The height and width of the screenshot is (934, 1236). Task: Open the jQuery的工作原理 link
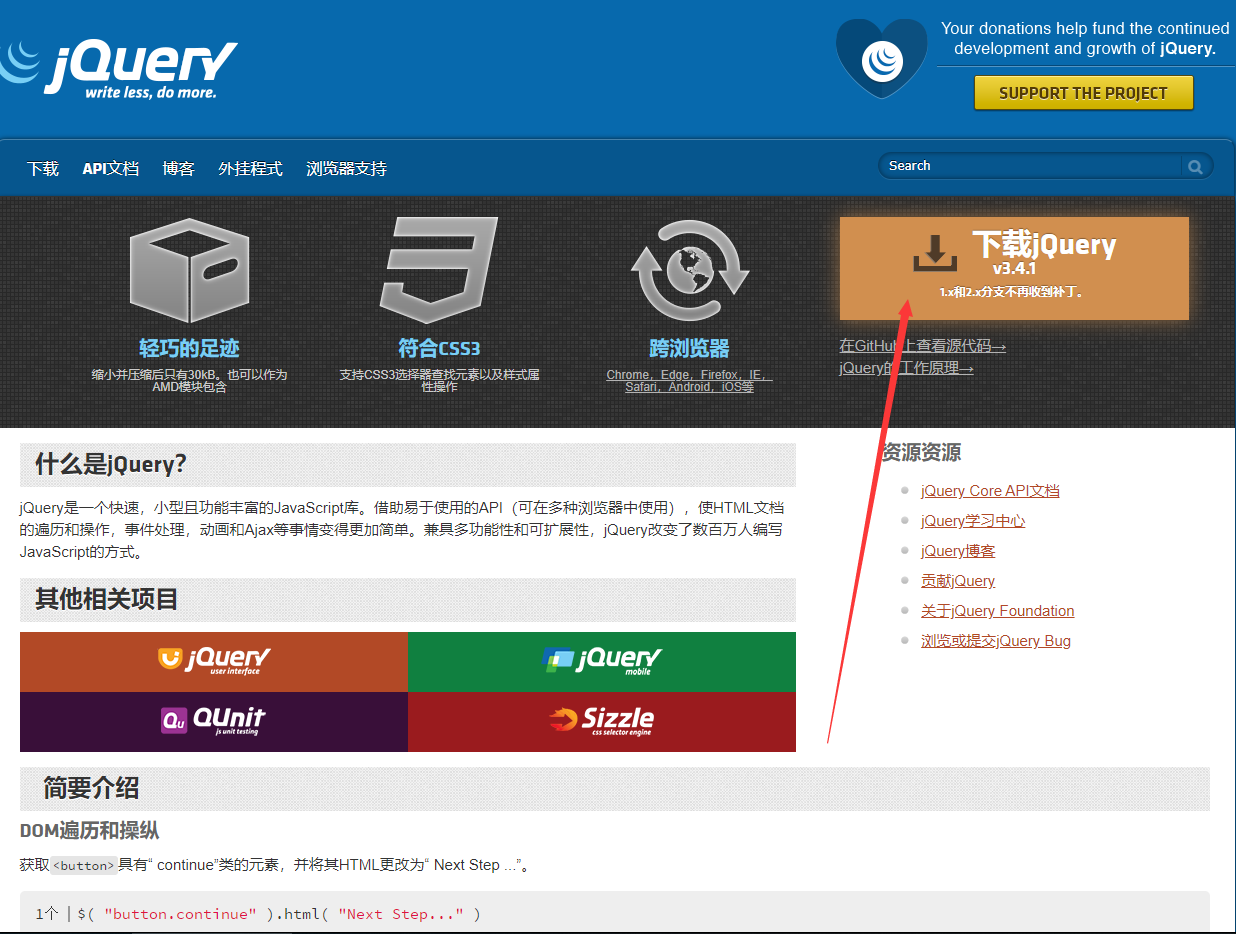[x=907, y=368]
